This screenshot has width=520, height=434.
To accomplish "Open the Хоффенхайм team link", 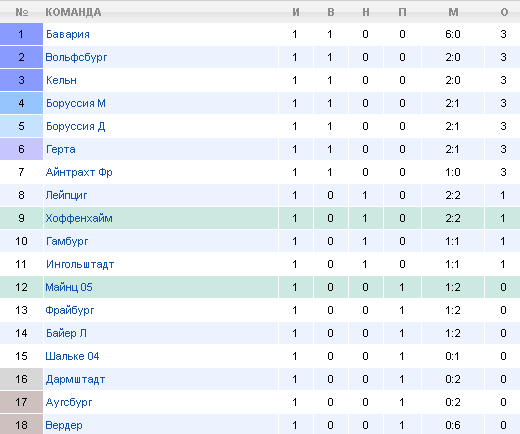I will point(79,218).
